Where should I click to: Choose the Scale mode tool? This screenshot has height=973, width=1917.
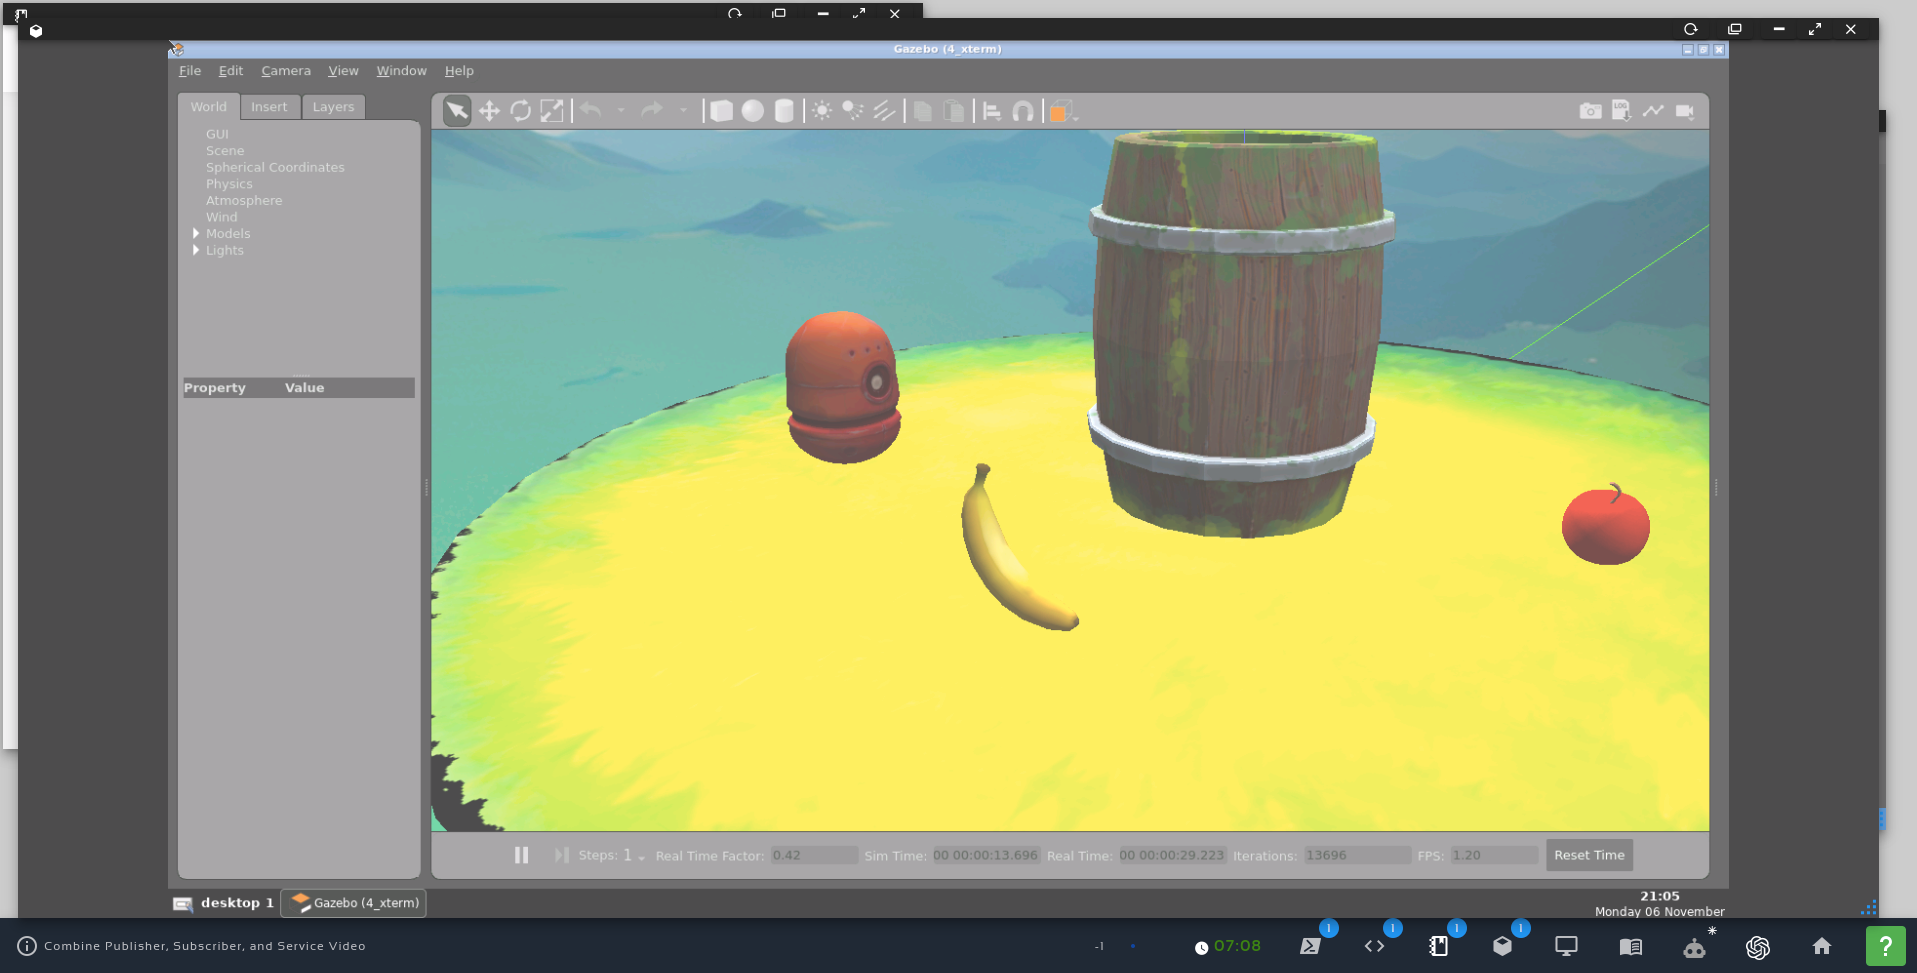coord(552,111)
